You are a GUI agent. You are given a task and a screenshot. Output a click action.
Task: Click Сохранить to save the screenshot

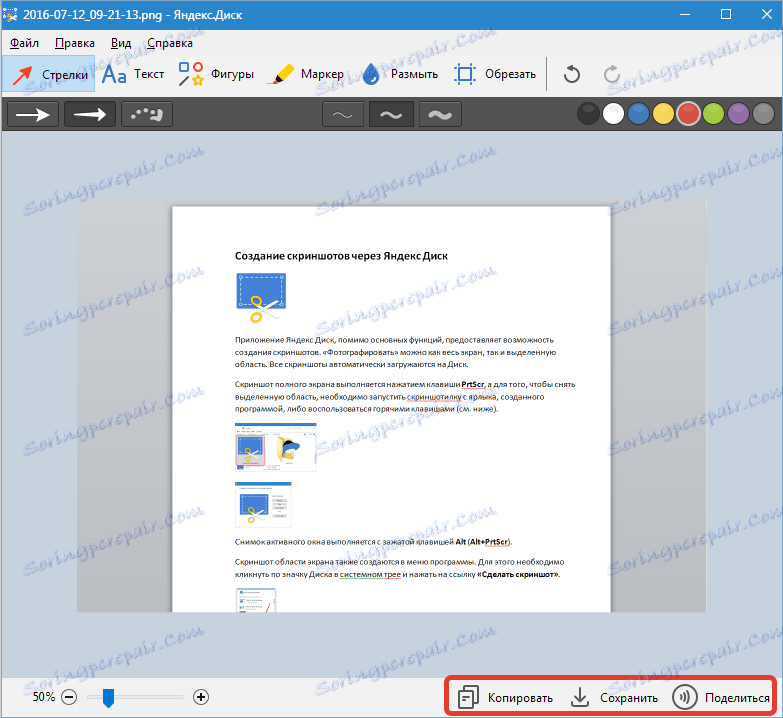[x=614, y=697]
